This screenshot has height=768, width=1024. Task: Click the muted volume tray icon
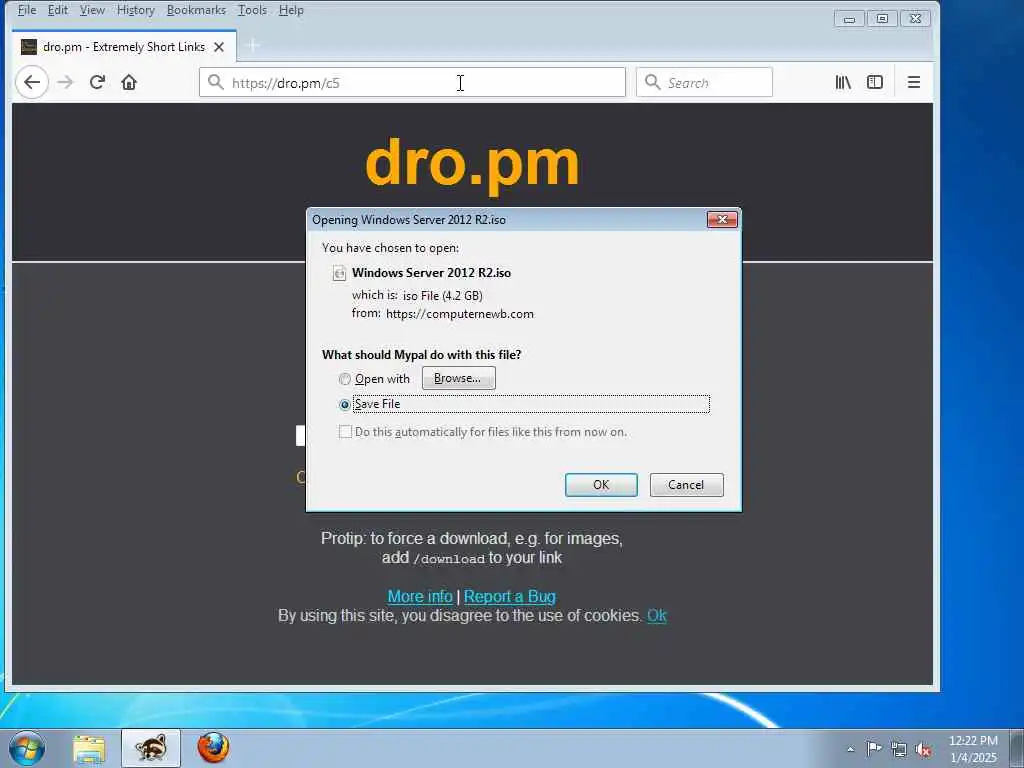pos(923,749)
